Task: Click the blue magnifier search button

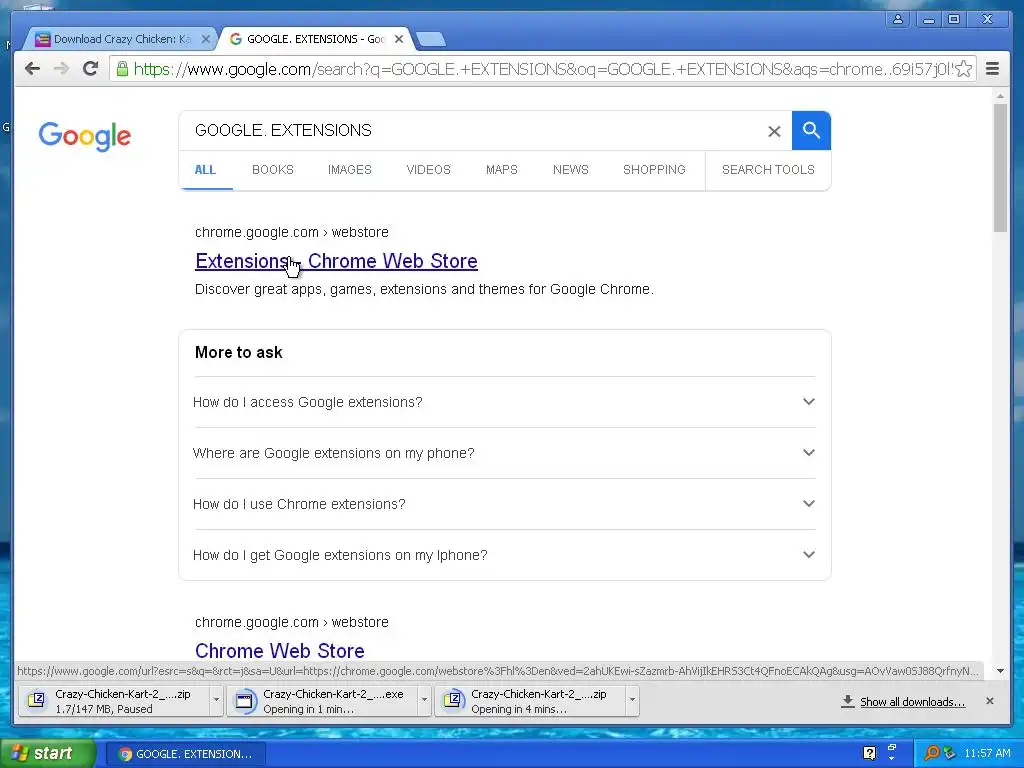Action: tap(811, 131)
